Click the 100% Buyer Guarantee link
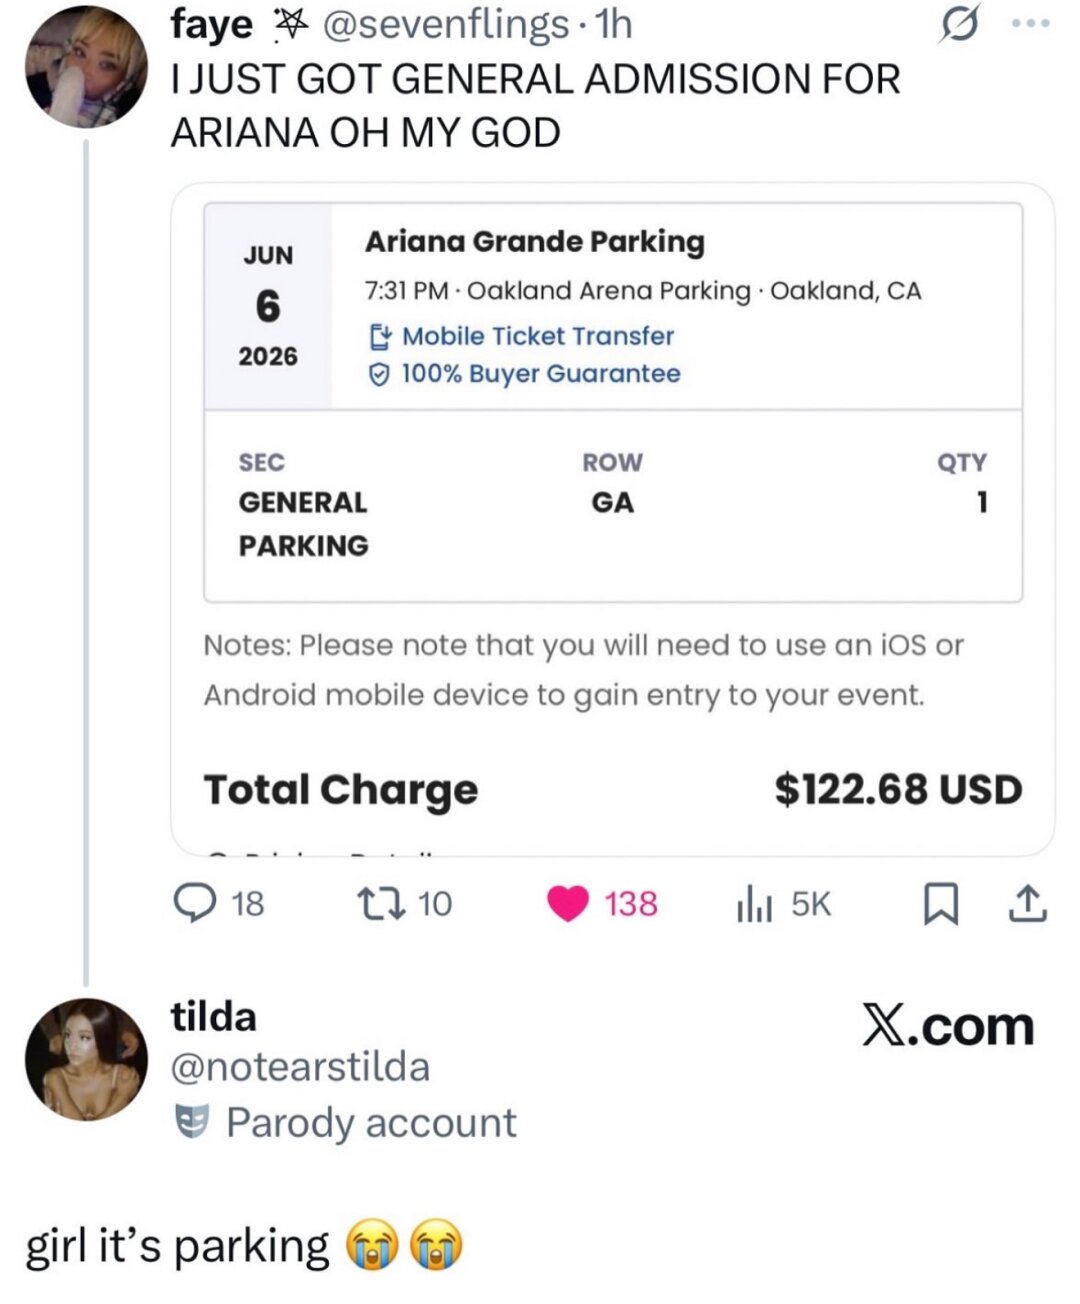The height and width of the screenshot is (1304, 1080). 540,374
